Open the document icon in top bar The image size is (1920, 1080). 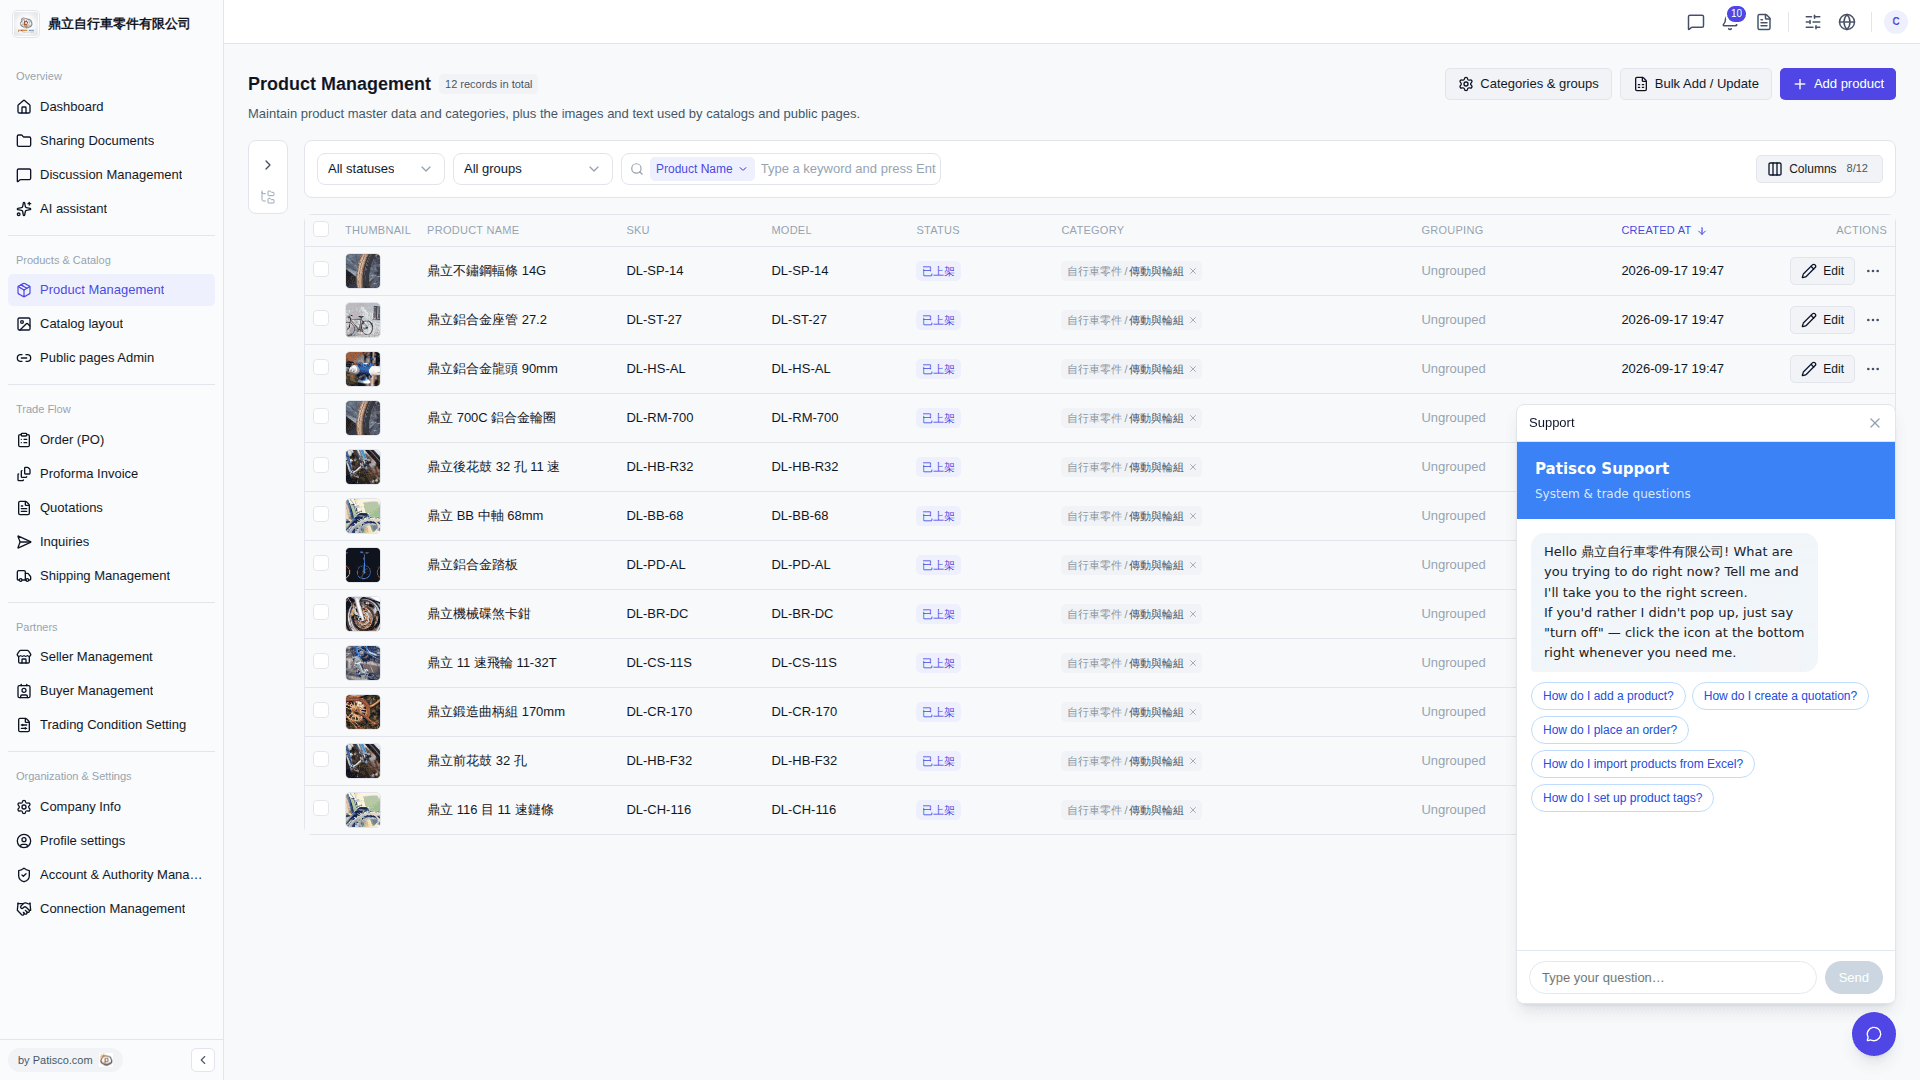click(x=1764, y=22)
